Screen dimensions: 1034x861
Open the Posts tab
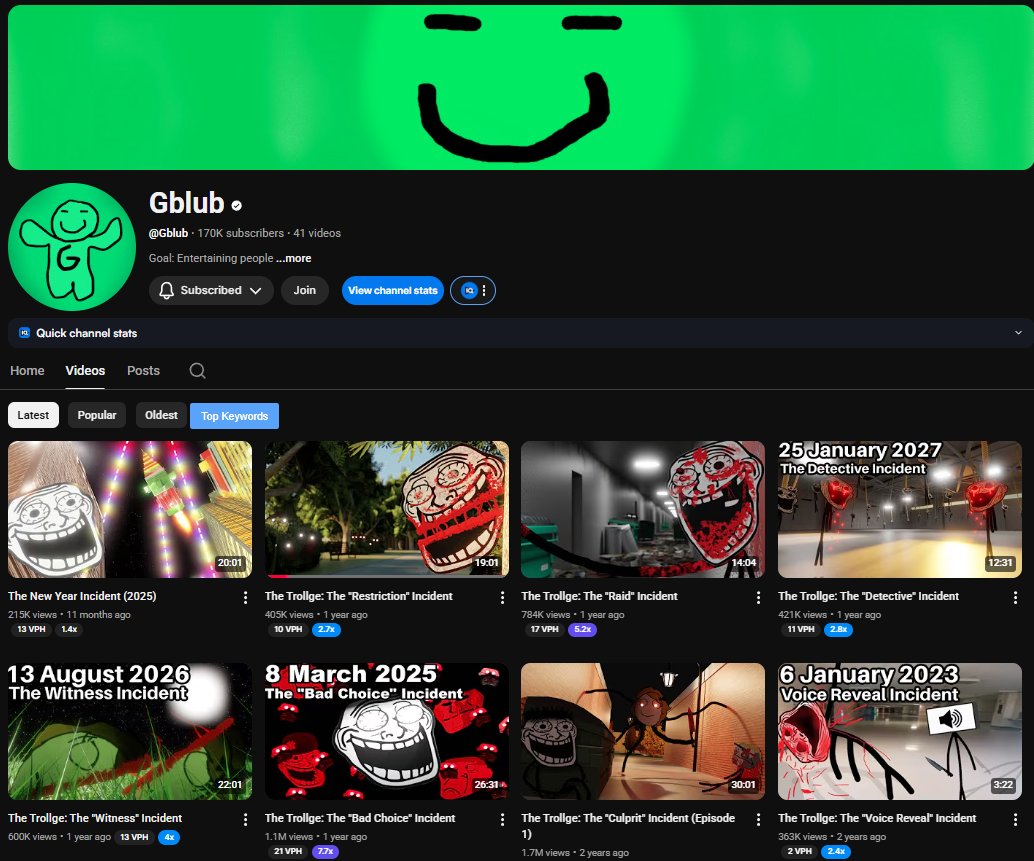pos(143,371)
